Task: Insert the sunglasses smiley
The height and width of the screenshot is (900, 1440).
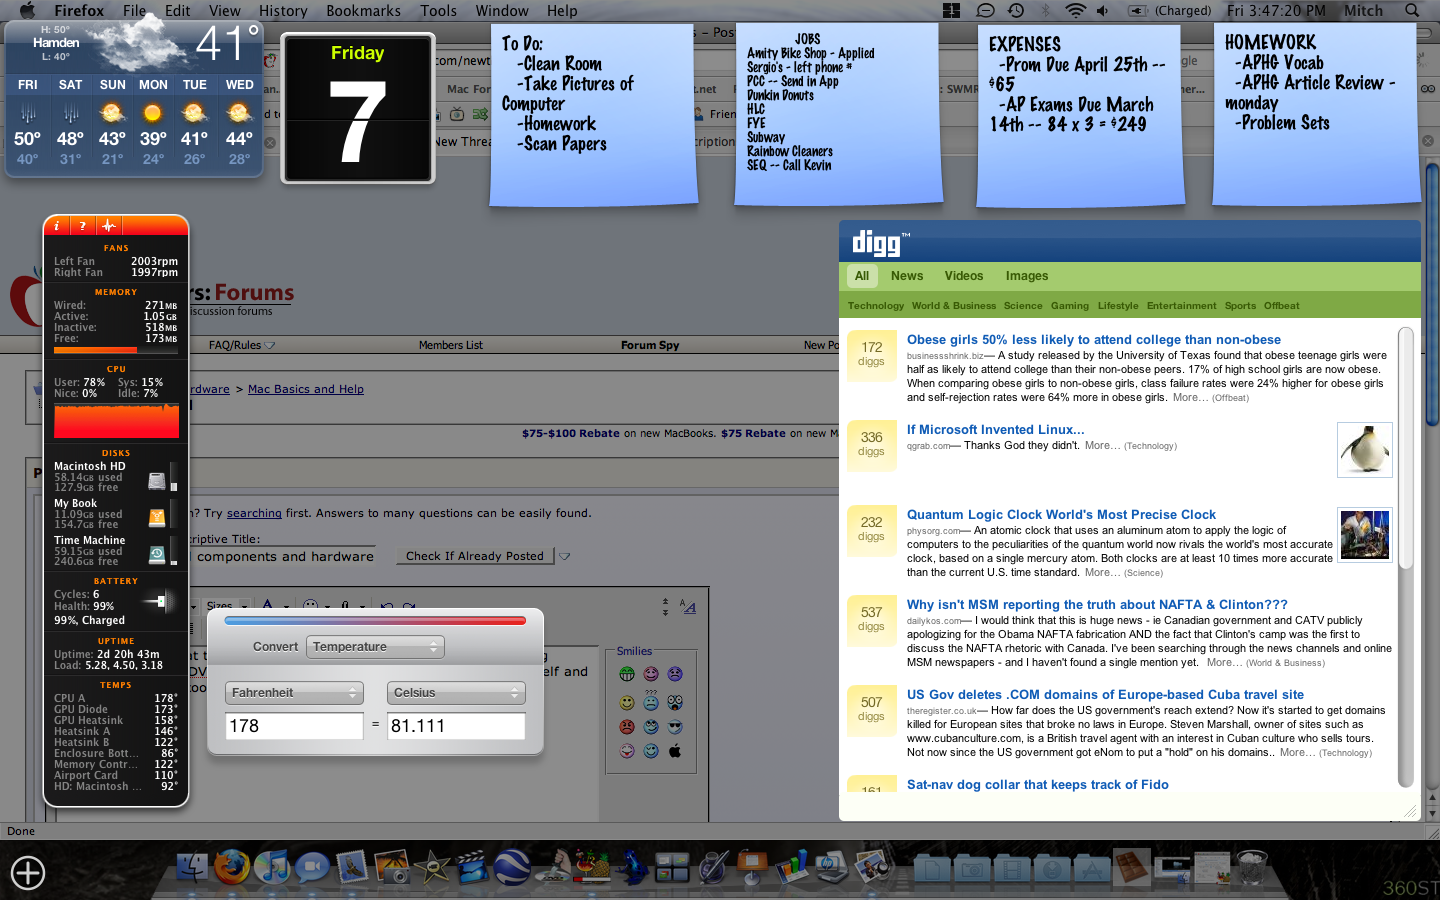Action: click(x=675, y=727)
